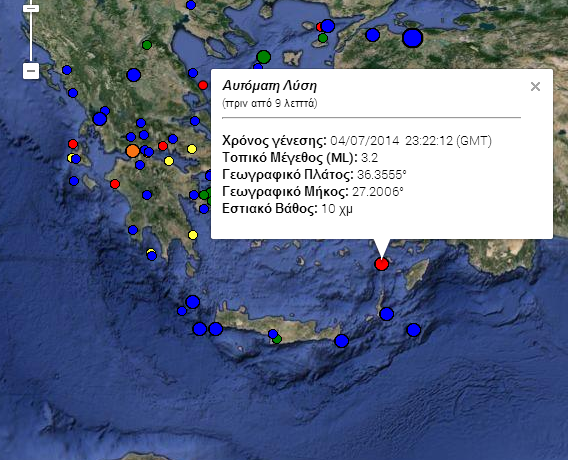Select the blue marker just below Karpathos island
The width and height of the screenshot is (568, 460).
pyautogui.click(x=387, y=314)
